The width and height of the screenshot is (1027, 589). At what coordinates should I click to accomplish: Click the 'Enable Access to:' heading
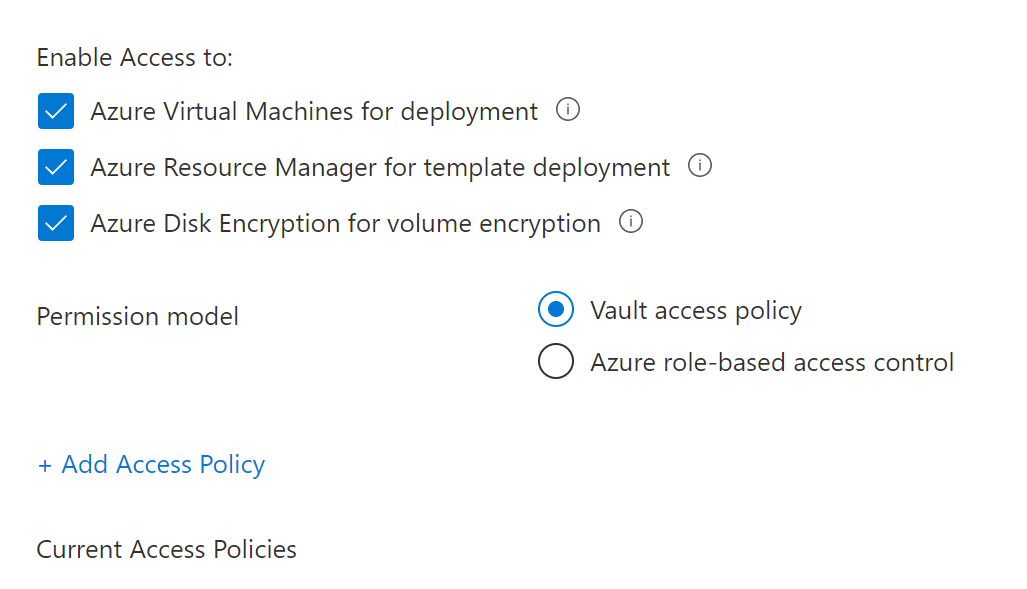[x=134, y=57]
